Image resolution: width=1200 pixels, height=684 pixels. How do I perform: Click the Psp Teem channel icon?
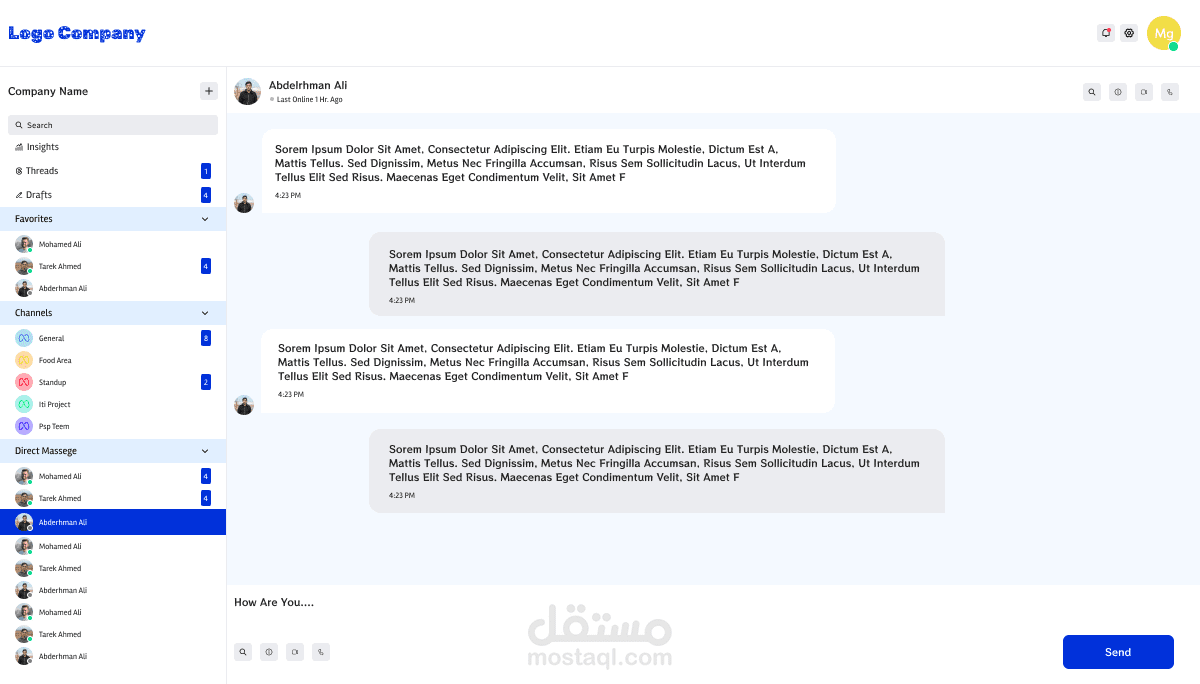tap(24, 426)
